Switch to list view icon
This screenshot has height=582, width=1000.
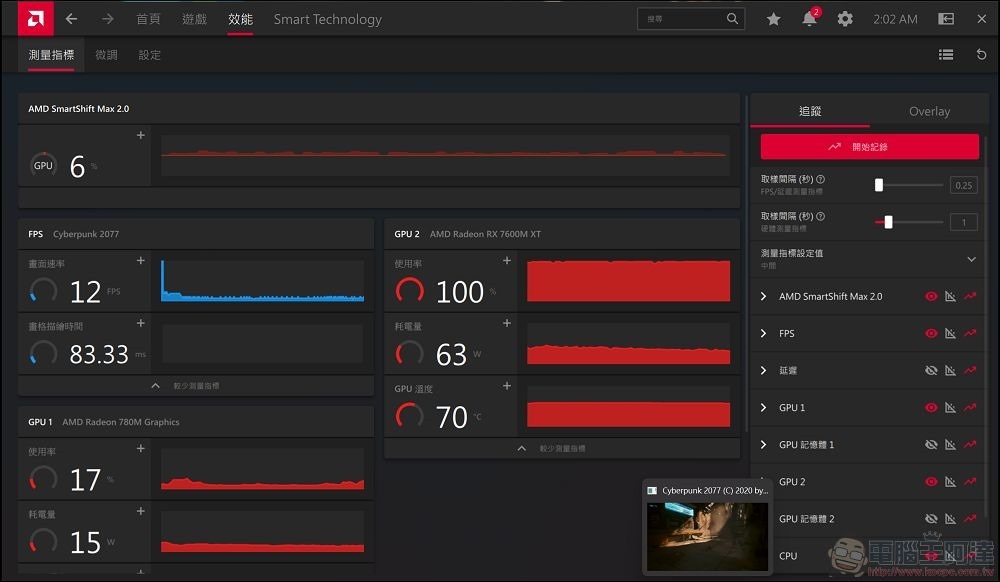pyautogui.click(x=946, y=55)
